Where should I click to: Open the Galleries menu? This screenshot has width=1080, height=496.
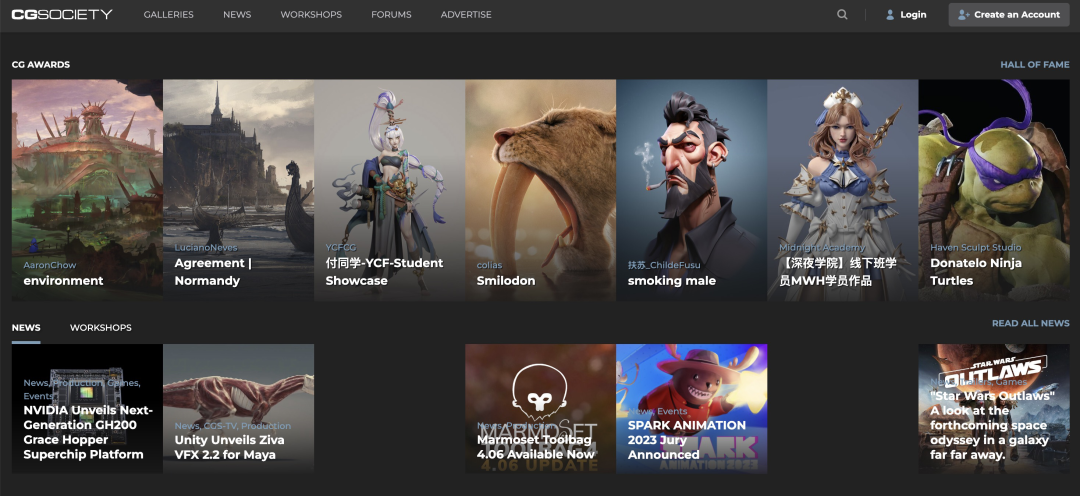click(x=169, y=14)
